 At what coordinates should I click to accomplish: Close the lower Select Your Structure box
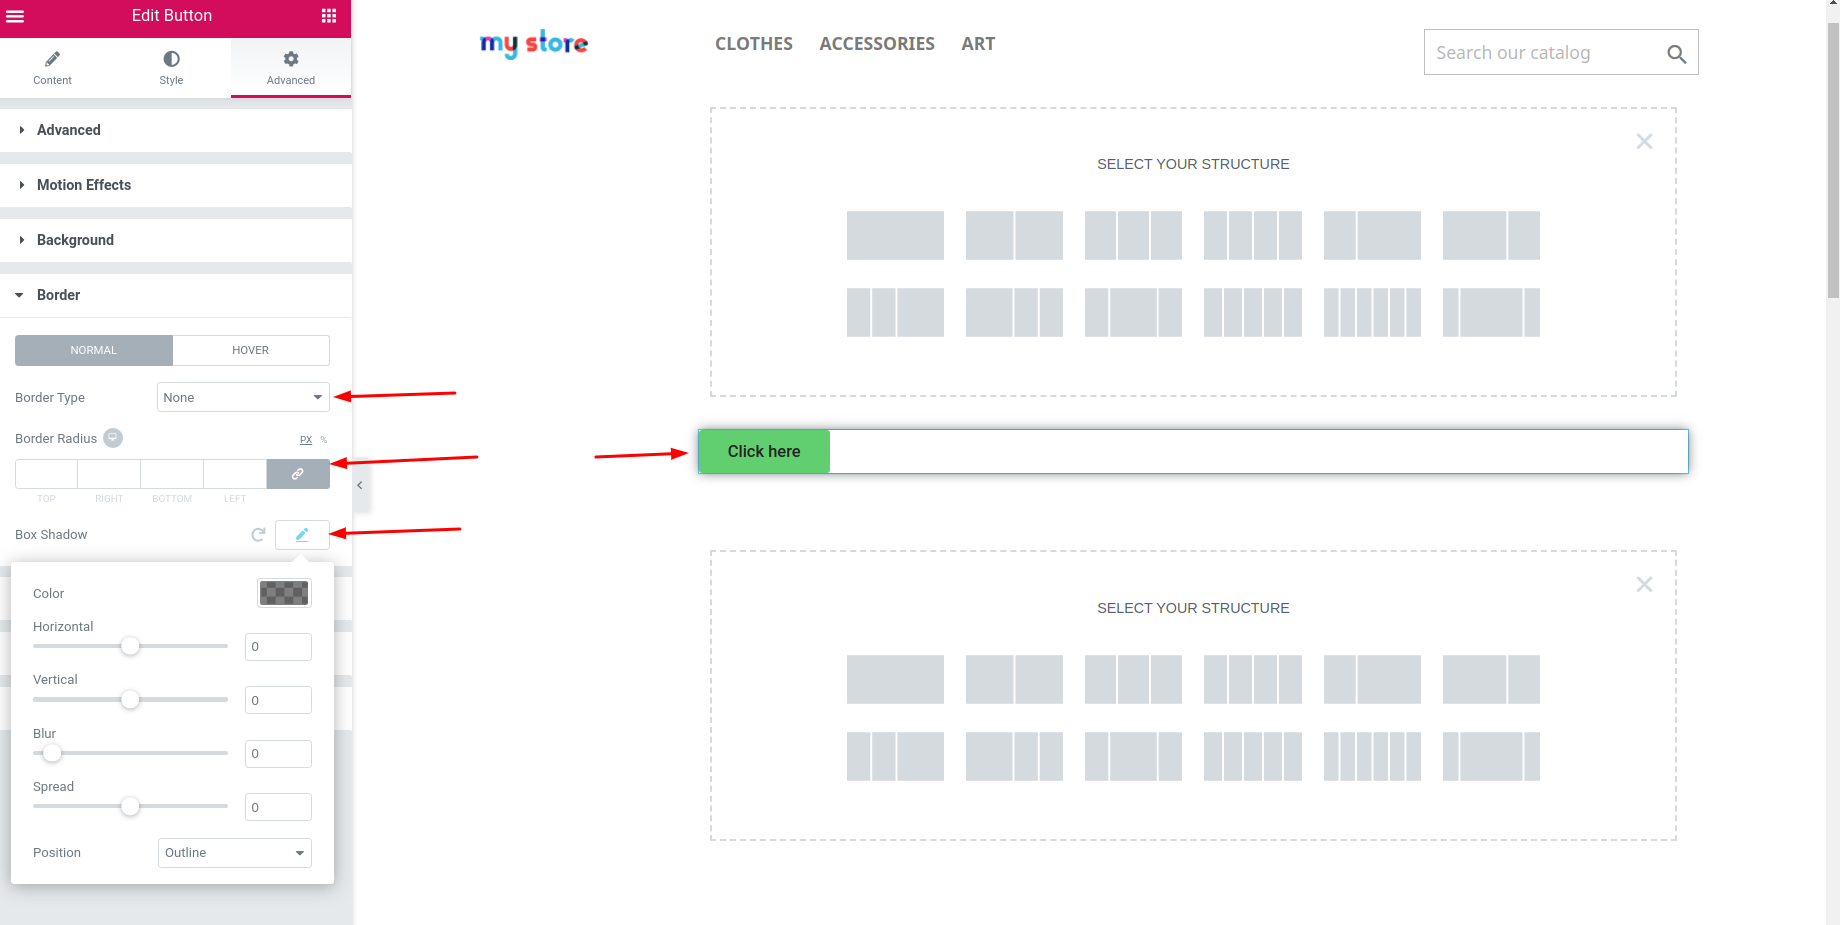coord(1644,584)
